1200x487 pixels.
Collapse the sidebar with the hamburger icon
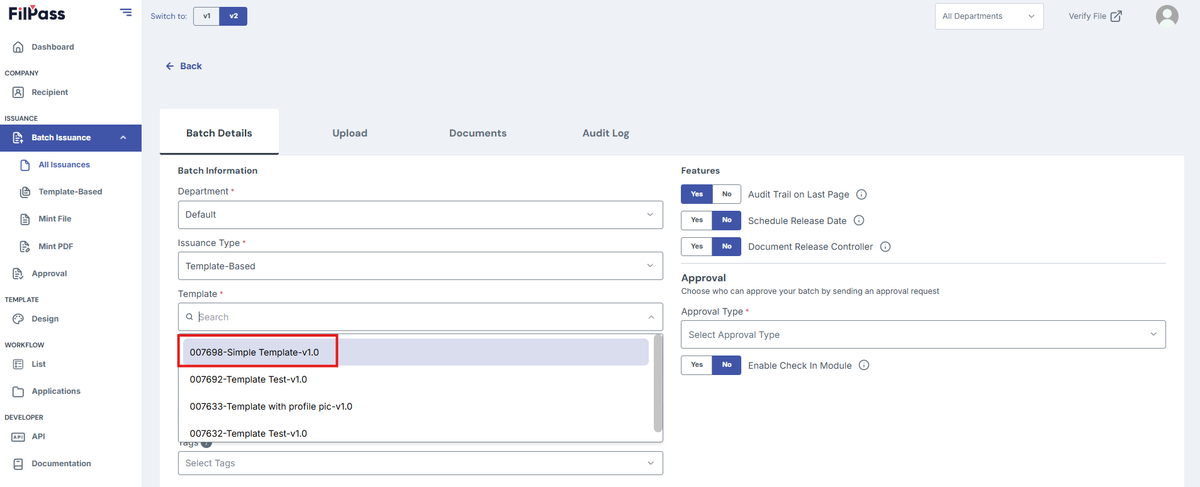[125, 13]
